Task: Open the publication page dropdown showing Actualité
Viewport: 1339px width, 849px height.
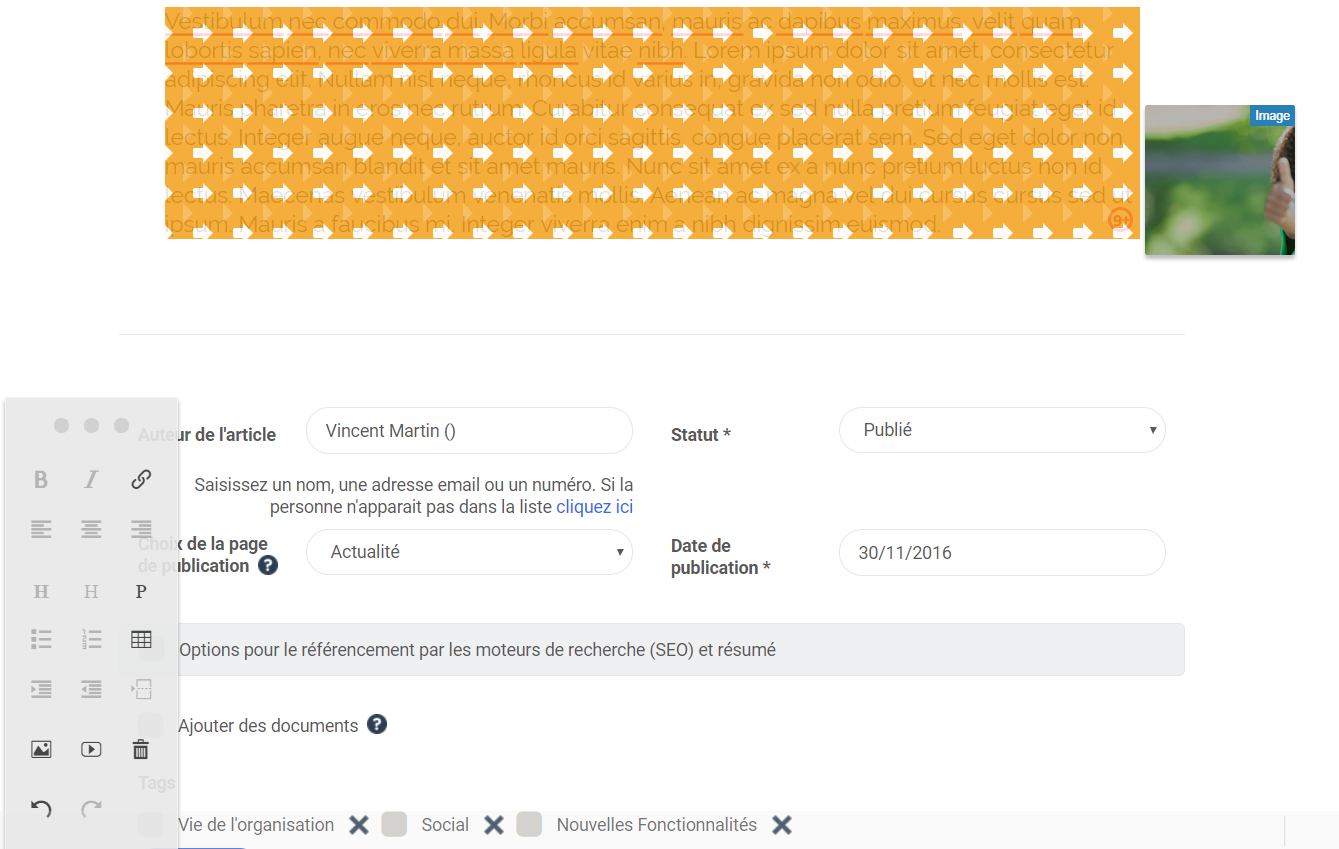Action: pos(469,552)
